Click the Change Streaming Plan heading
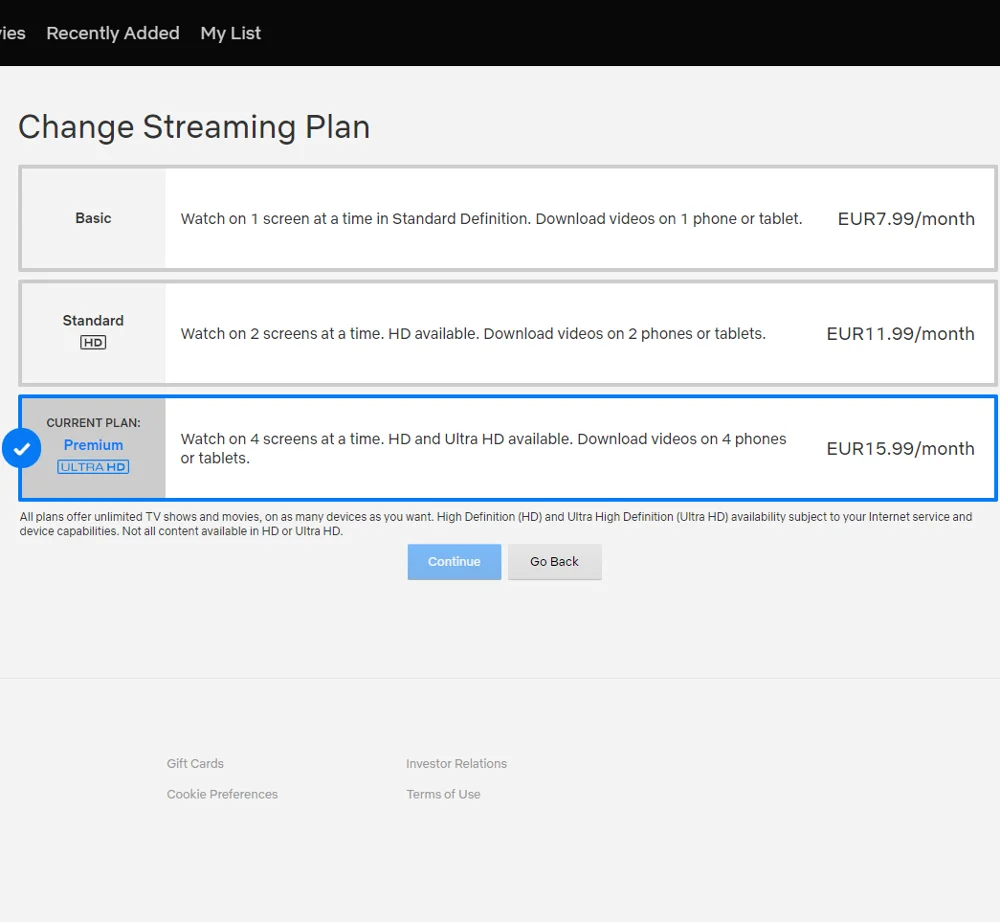 (x=194, y=127)
